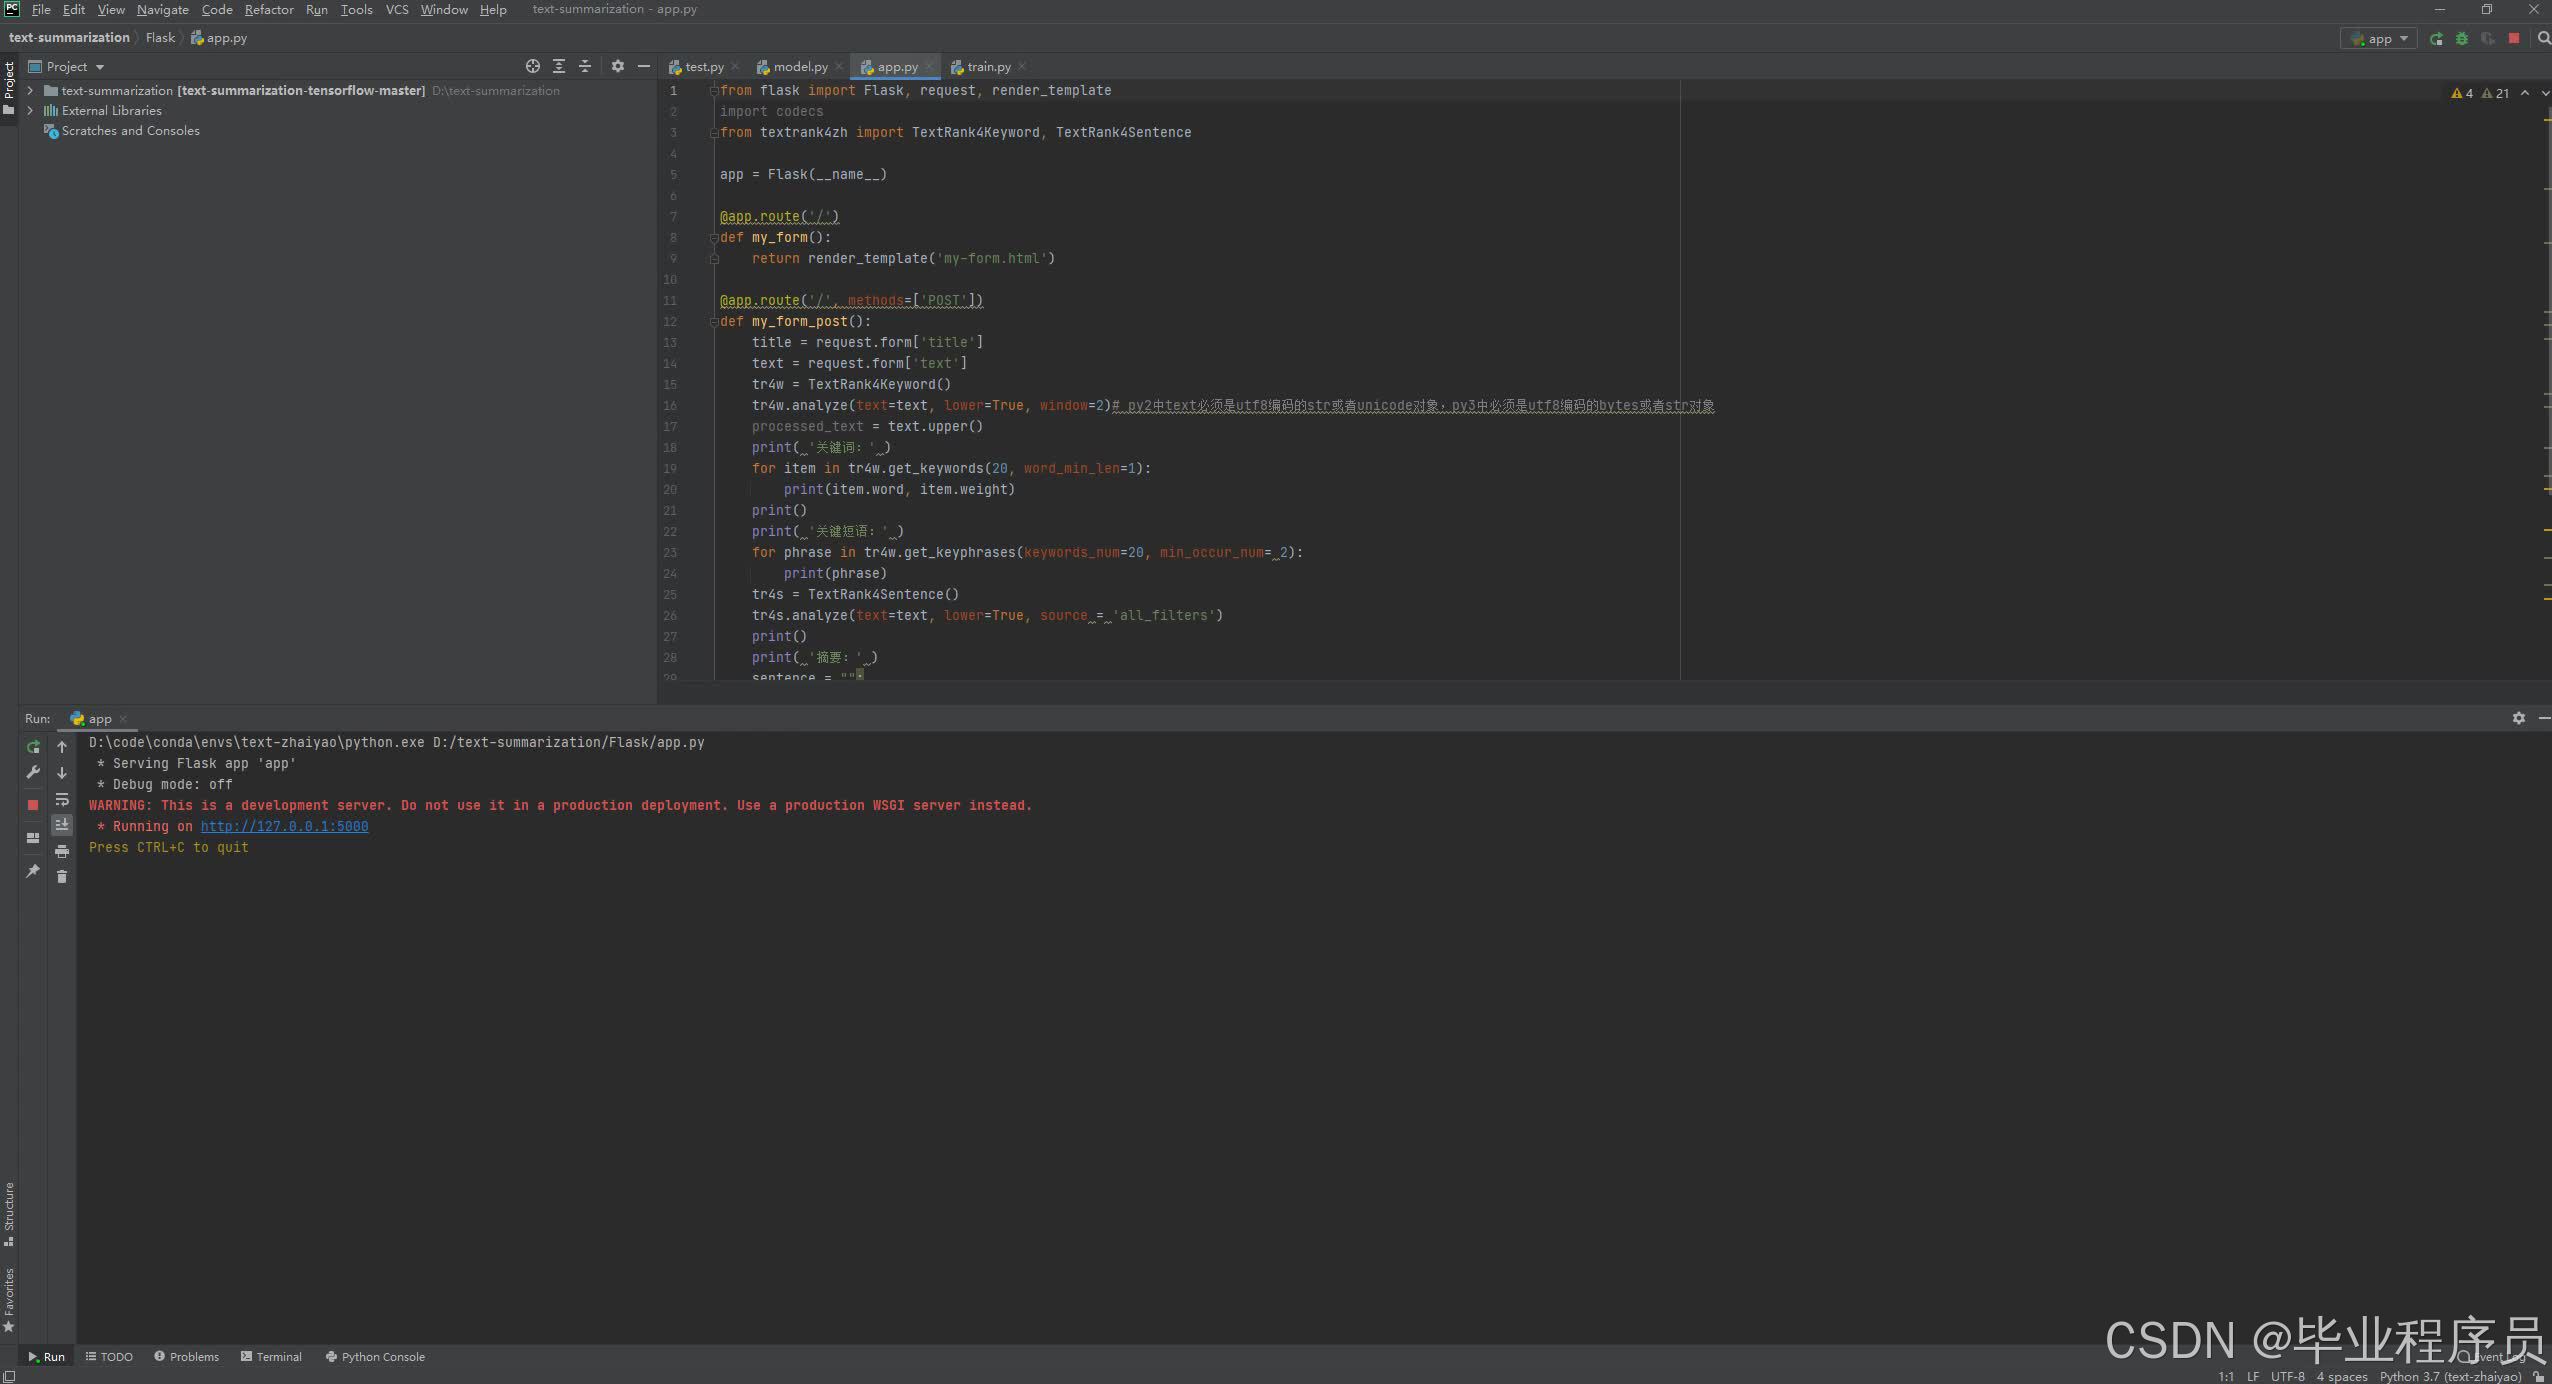This screenshot has height=1384, width=2552.
Task: Expand External Libraries tree node
Action: tap(30, 111)
